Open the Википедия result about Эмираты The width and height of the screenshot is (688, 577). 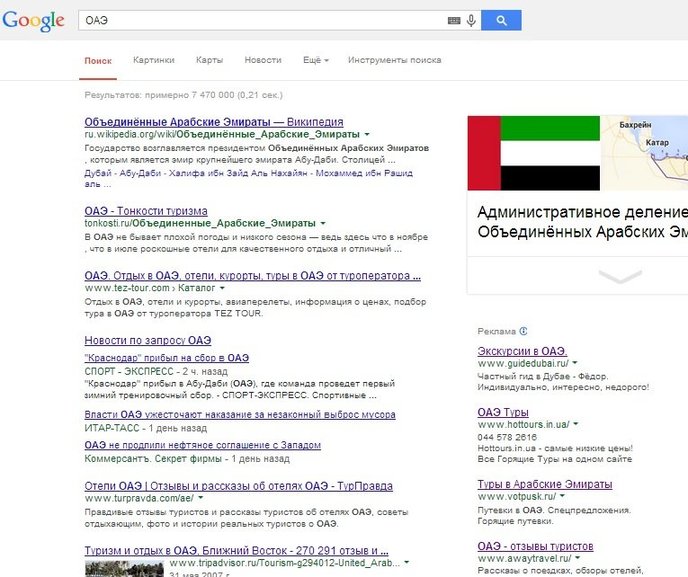(214, 122)
